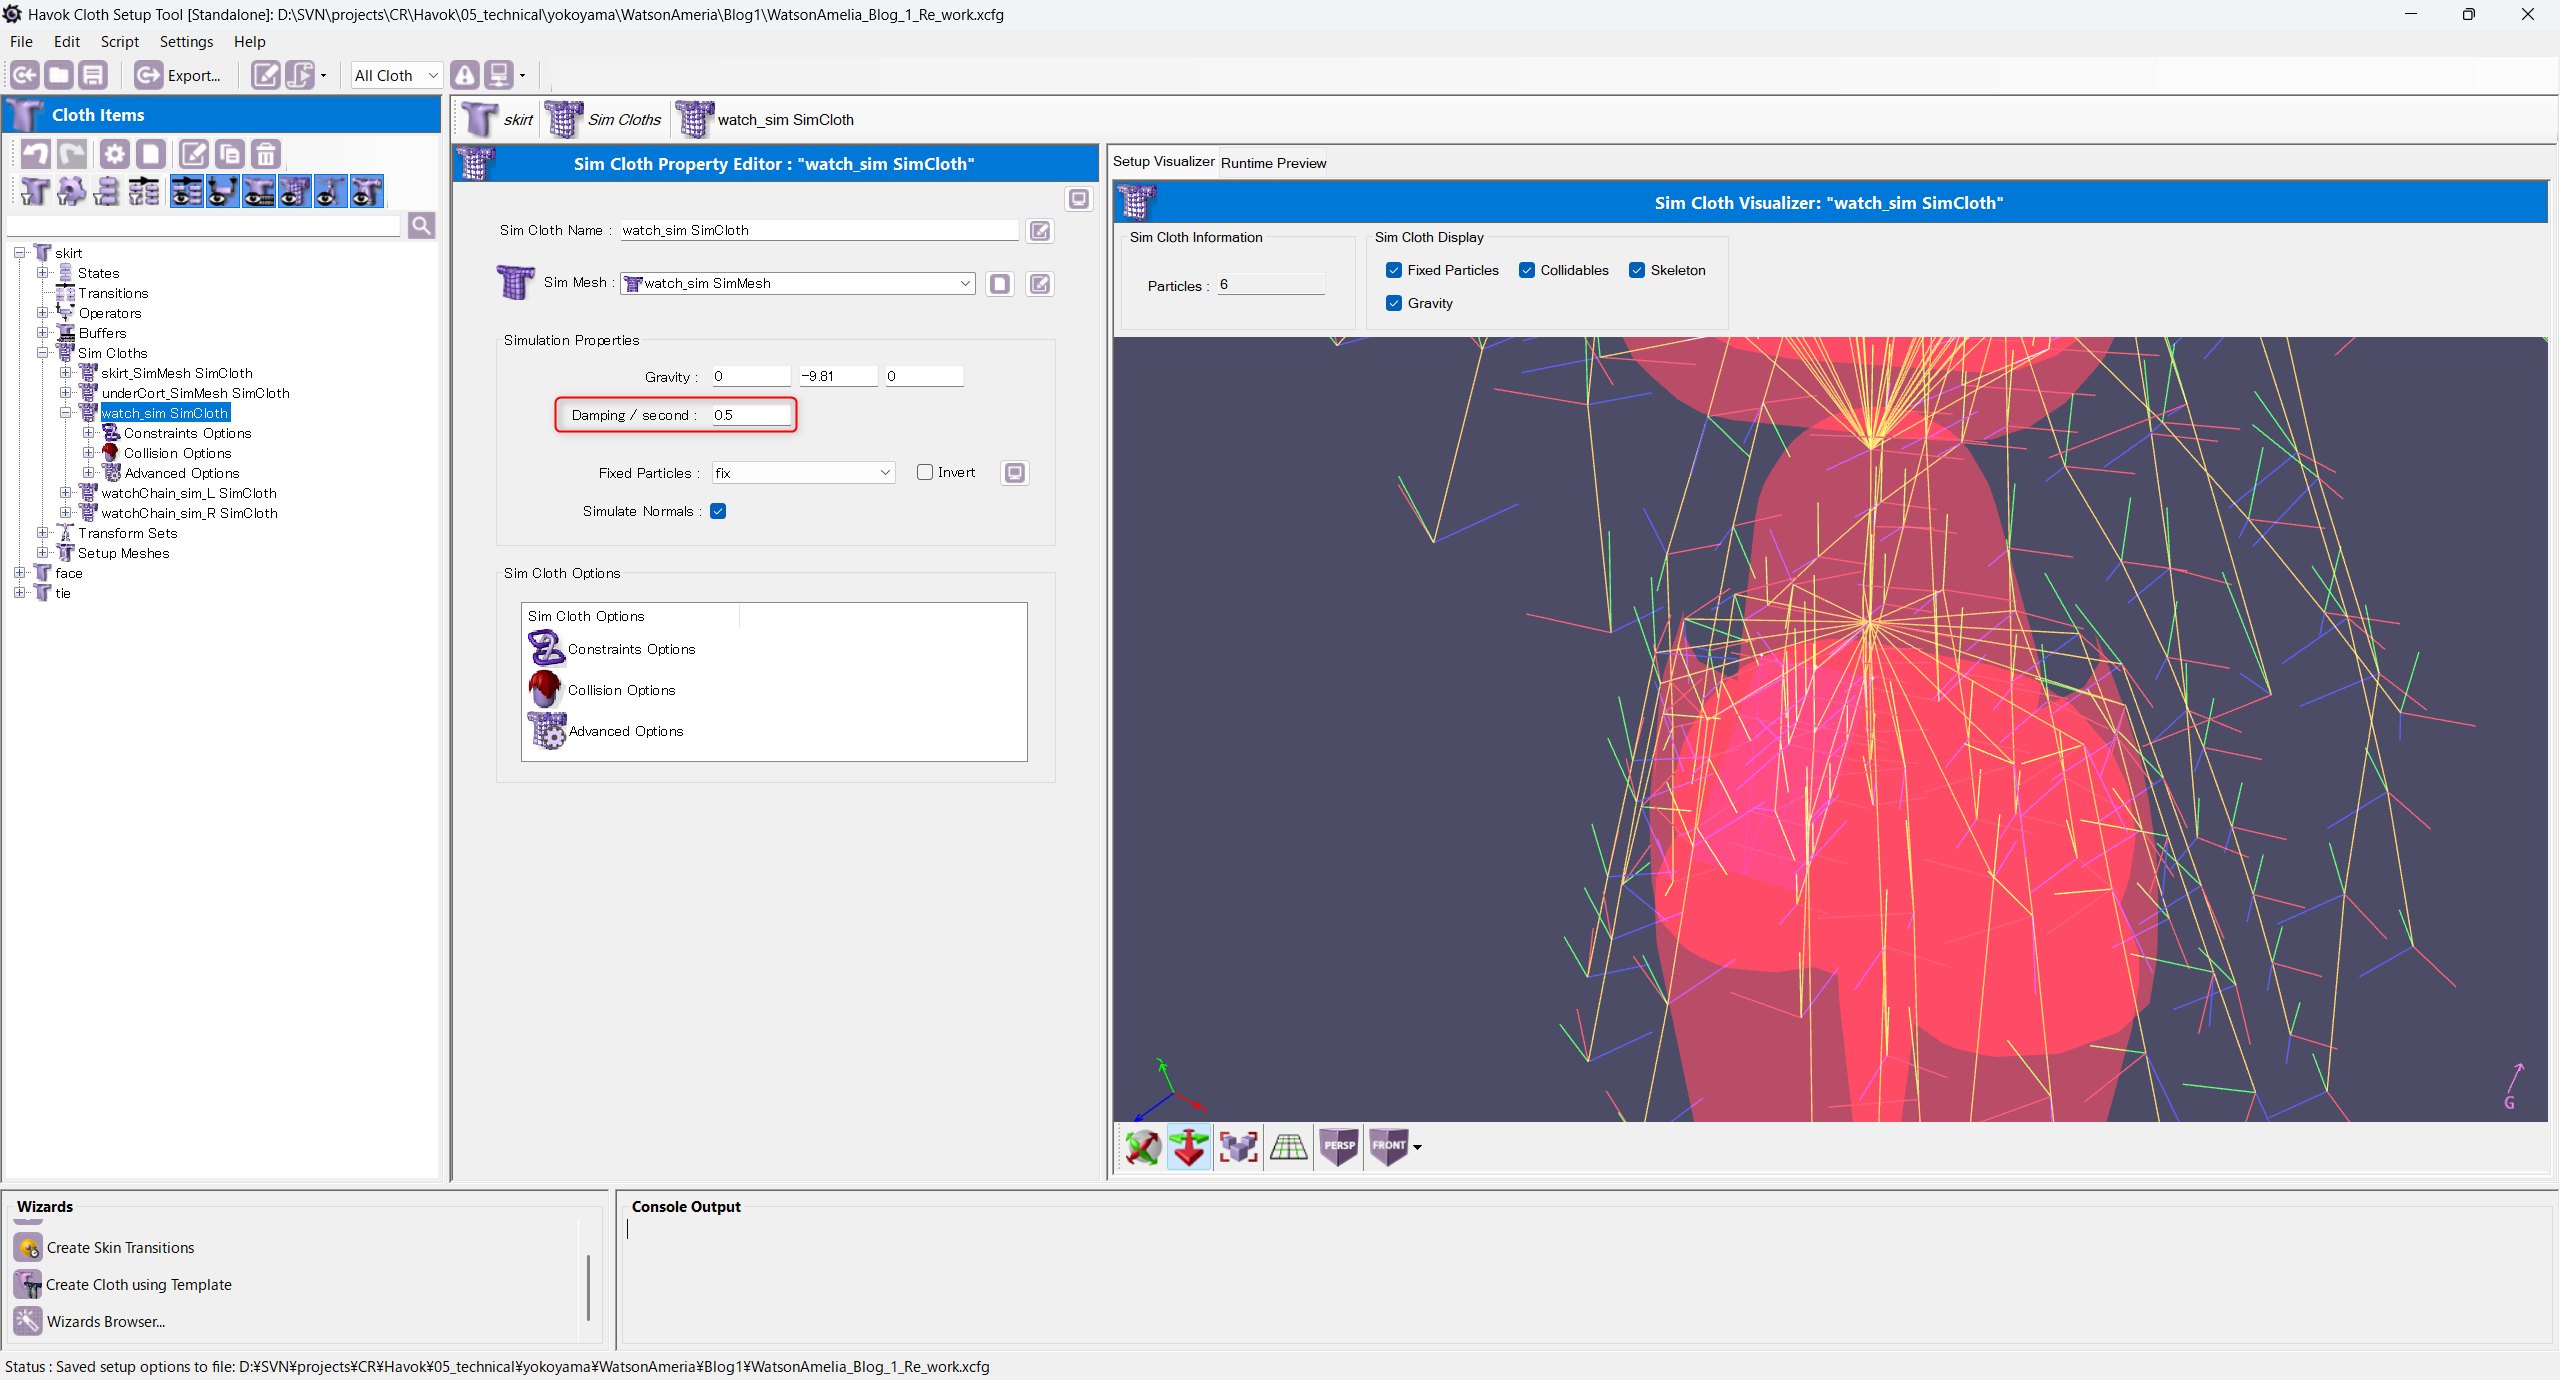This screenshot has width=2560, height=1380.
Task: Select watchChain_sim_L SimCloth in tree
Action: (x=189, y=493)
